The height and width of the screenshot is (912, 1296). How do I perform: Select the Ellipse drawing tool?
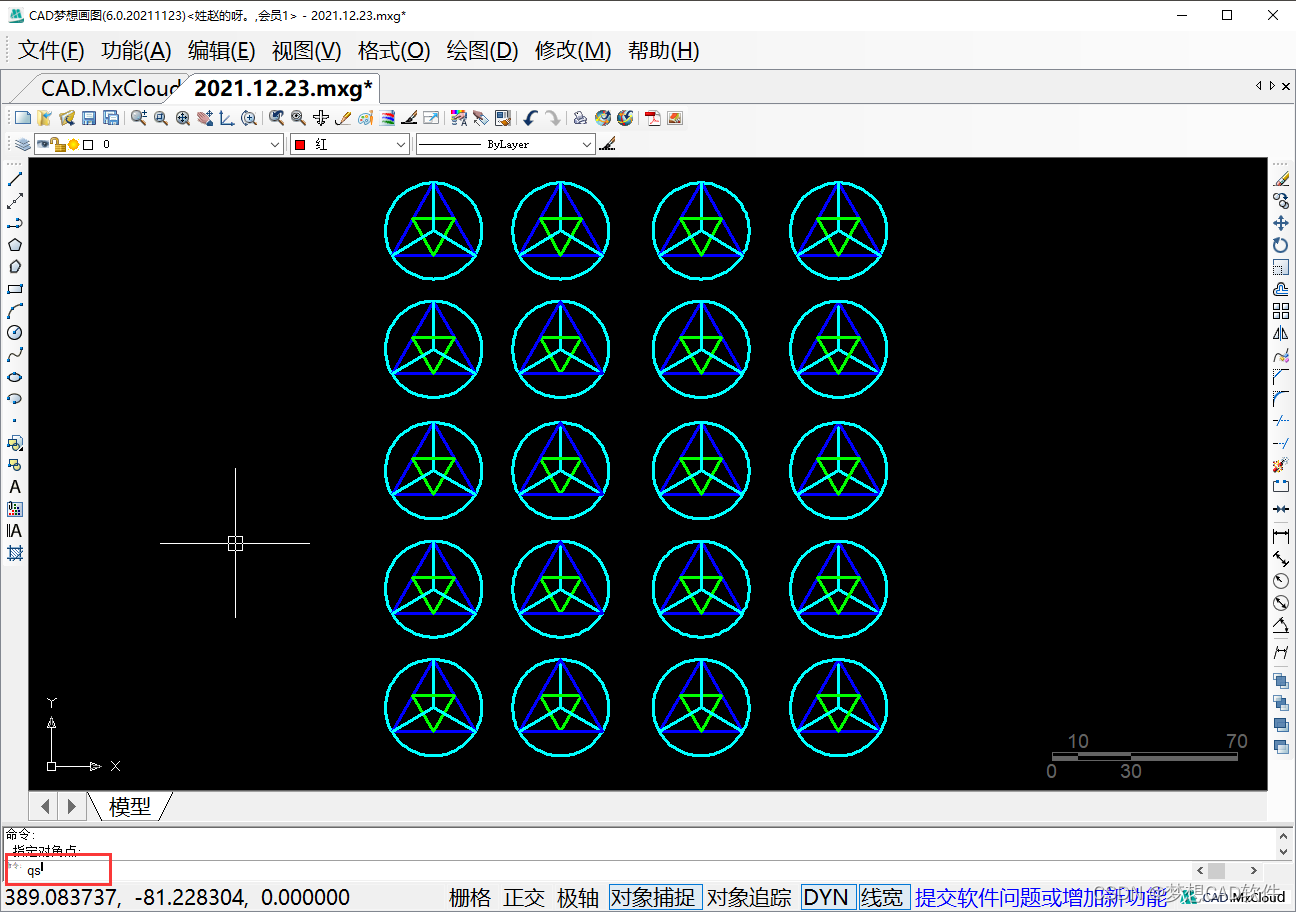[15, 377]
